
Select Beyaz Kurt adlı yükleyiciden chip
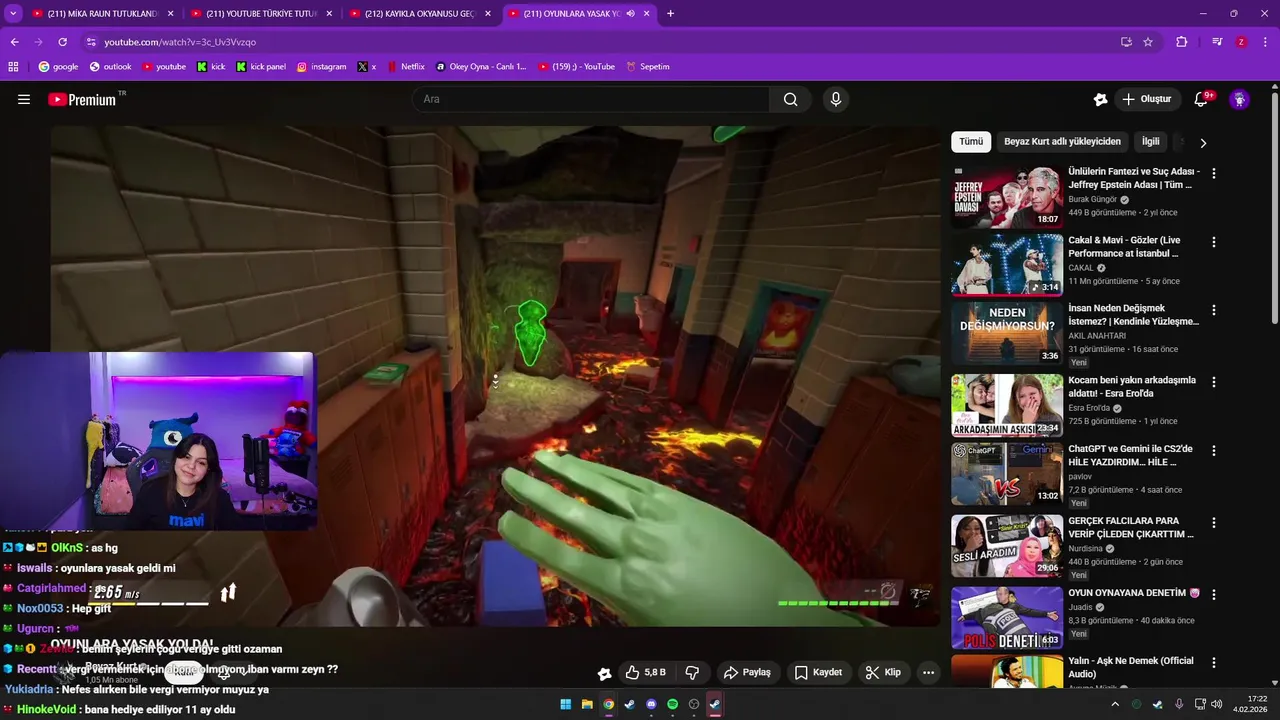(1062, 142)
